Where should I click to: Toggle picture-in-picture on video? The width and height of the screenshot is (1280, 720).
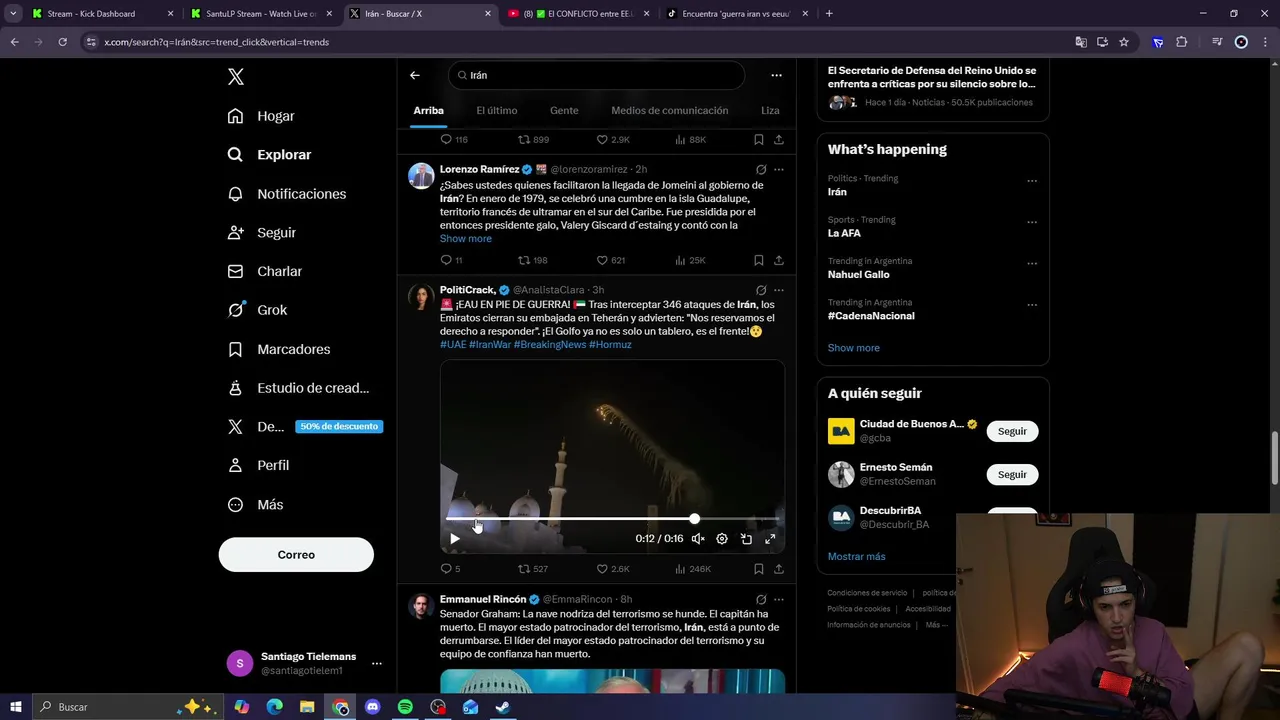(746, 539)
